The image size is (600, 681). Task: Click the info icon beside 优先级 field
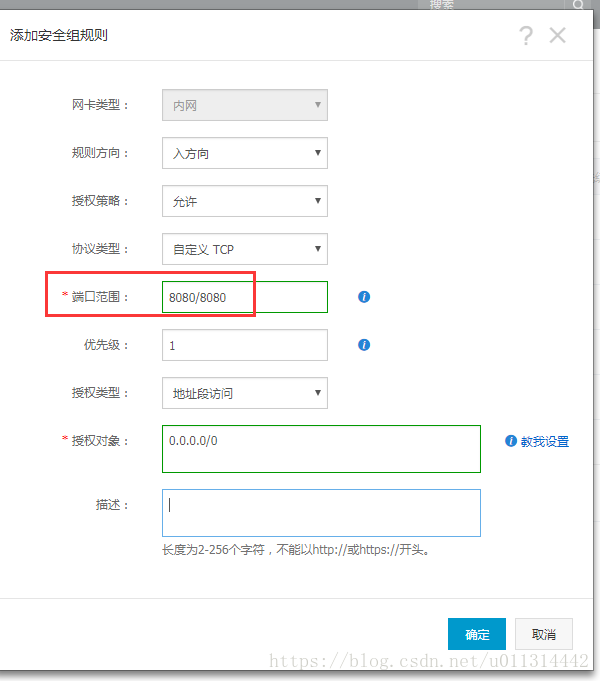coord(364,345)
